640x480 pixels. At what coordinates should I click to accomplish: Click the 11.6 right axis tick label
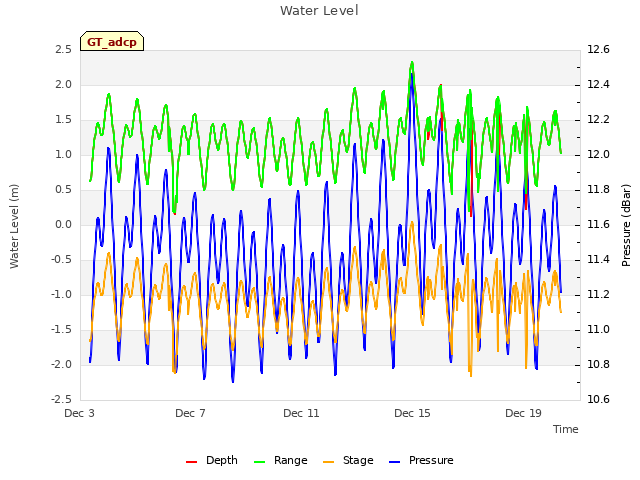tap(598, 225)
